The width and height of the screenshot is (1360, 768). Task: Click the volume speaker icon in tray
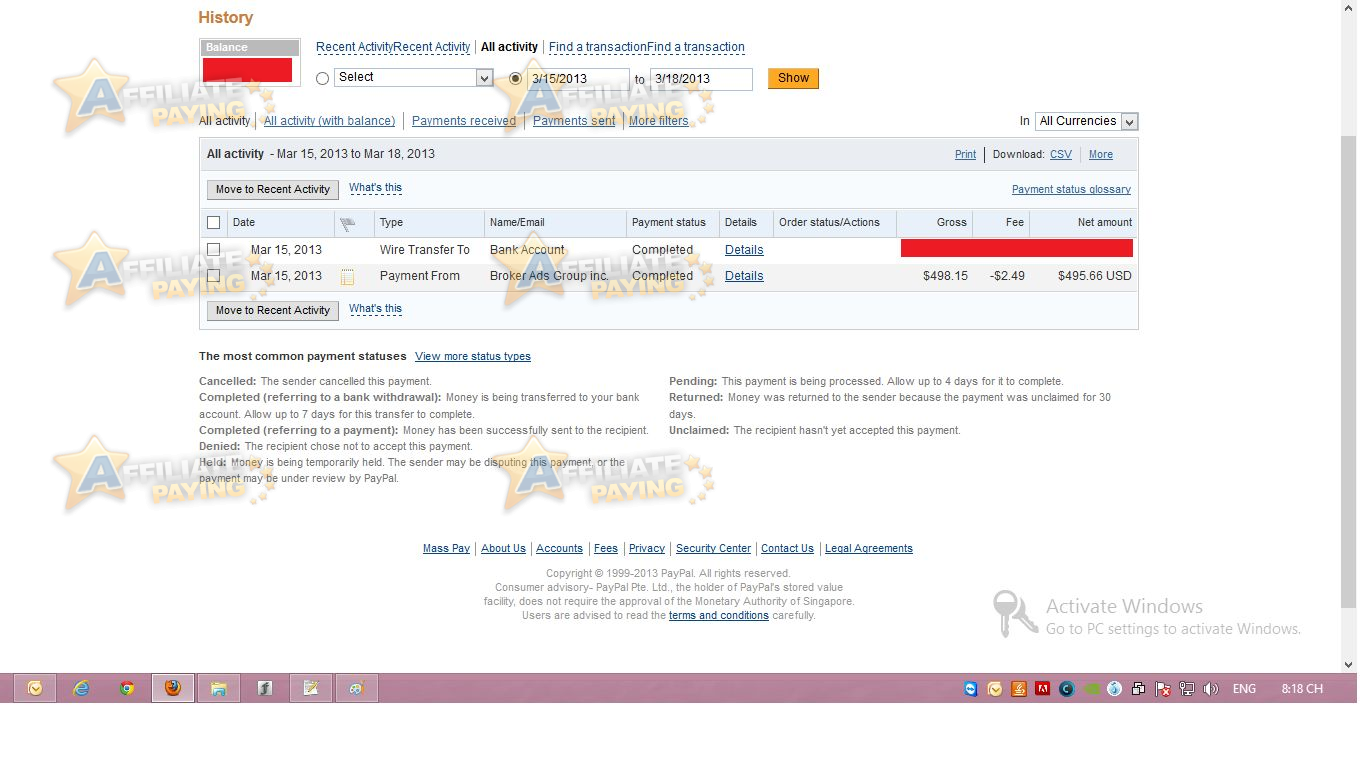1211,689
